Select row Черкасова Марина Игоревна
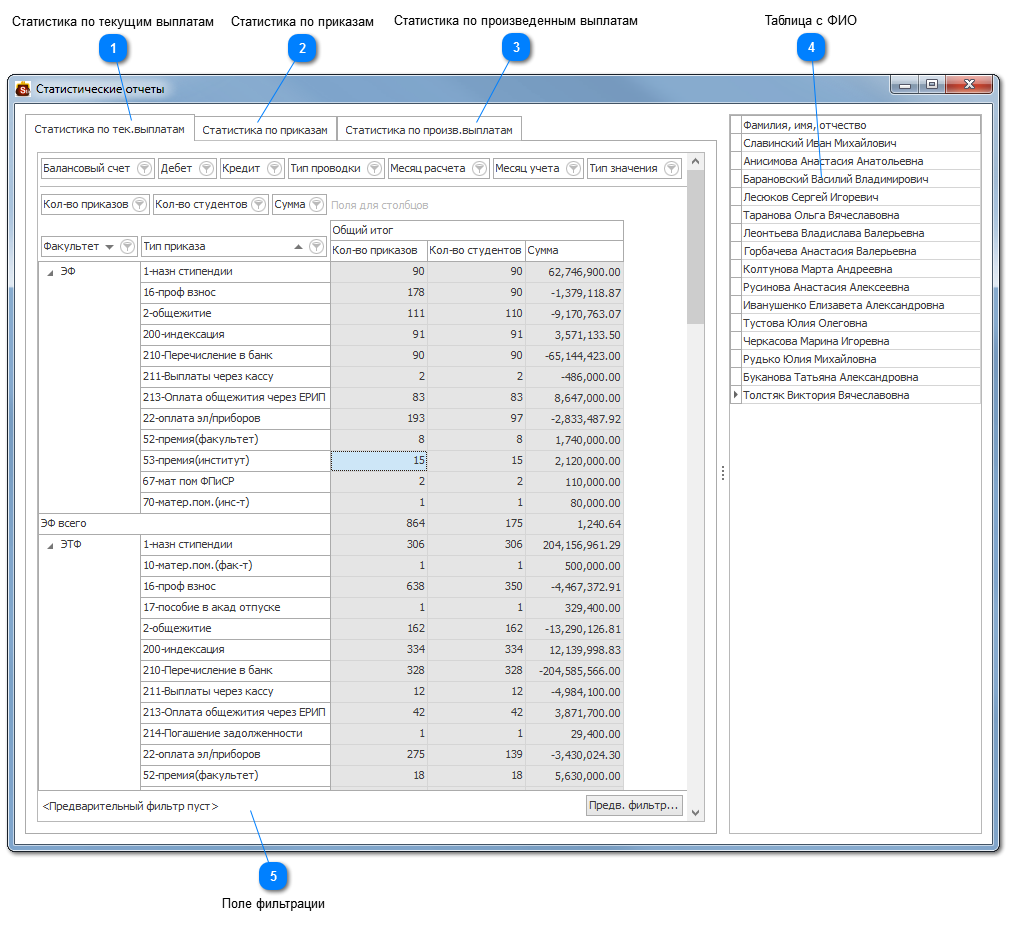The height and width of the screenshot is (927, 1009). [x=861, y=341]
